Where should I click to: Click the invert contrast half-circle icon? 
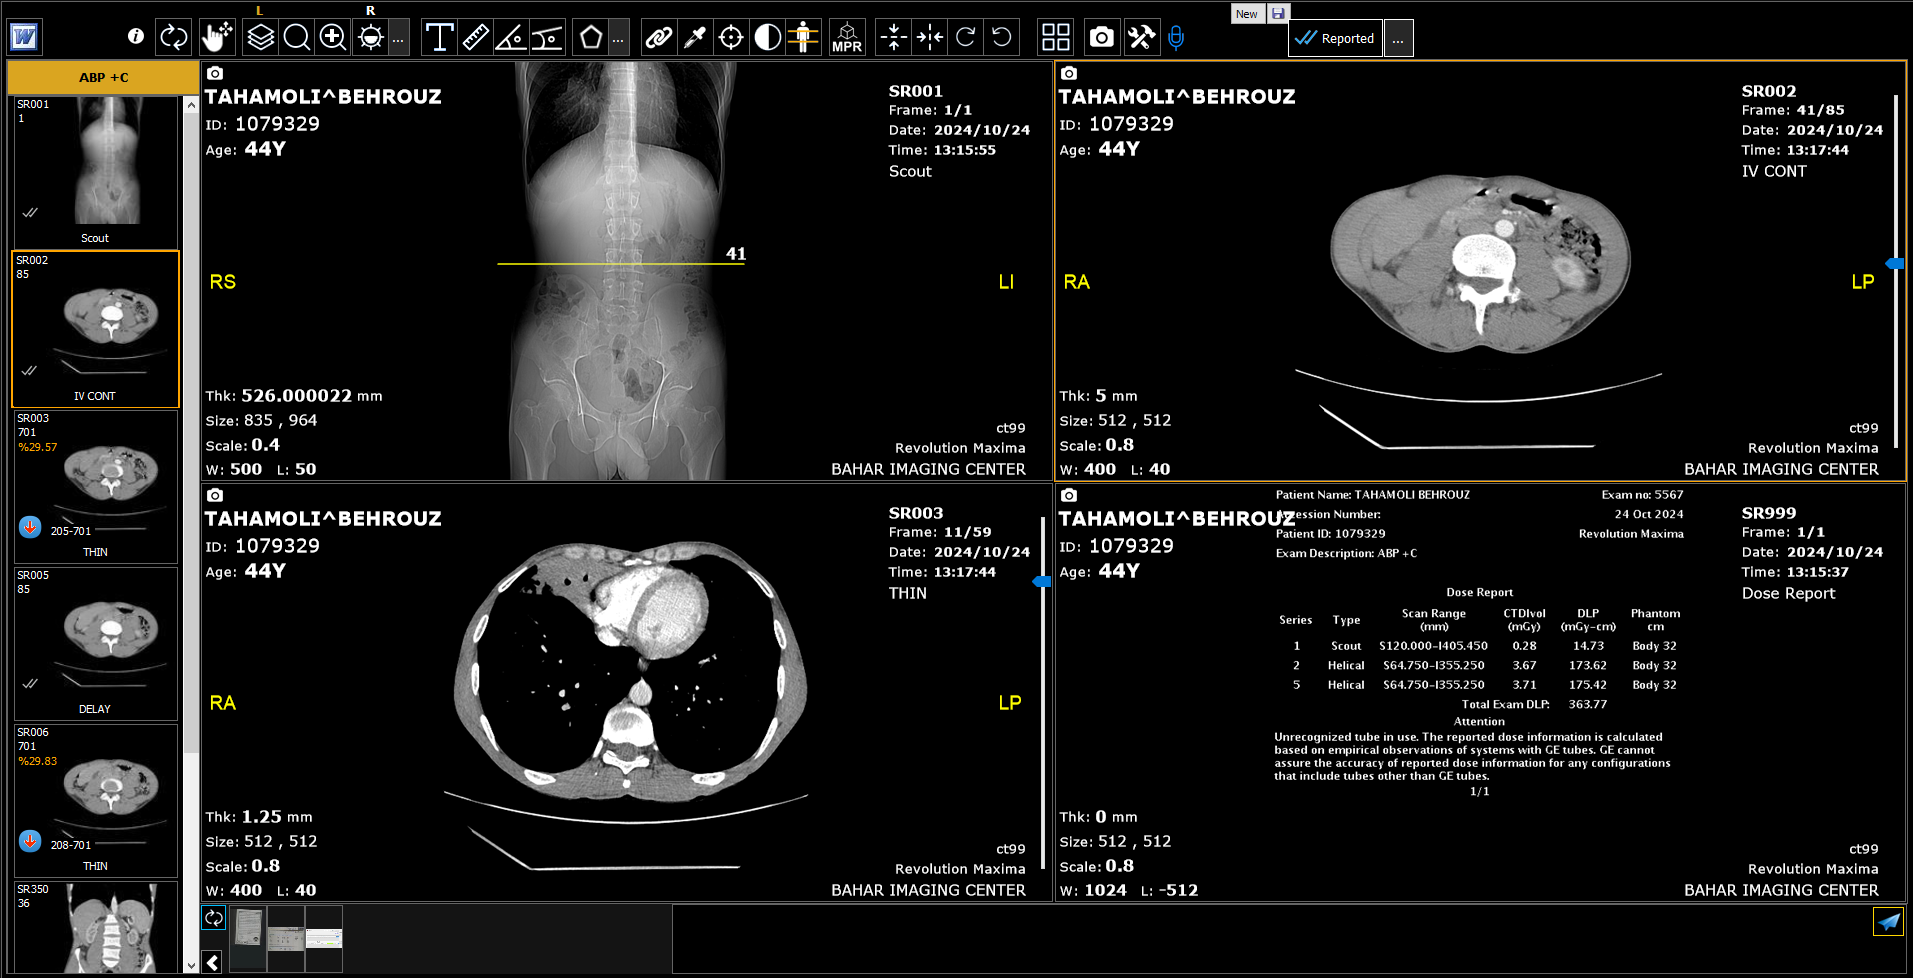point(767,38)
